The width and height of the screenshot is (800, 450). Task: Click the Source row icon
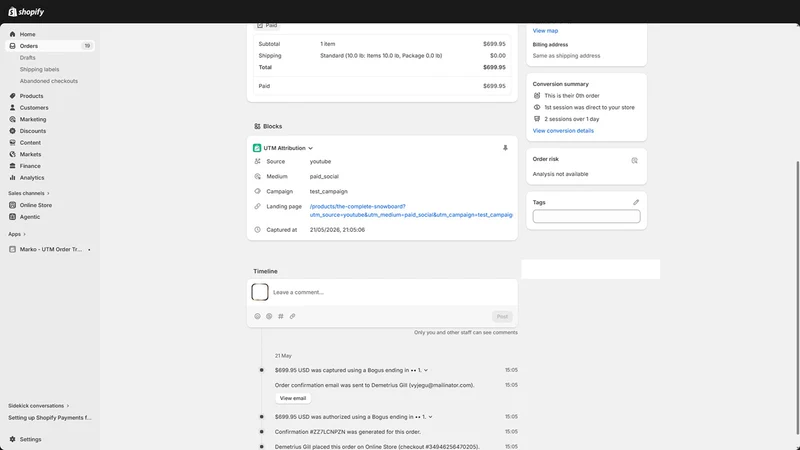(x=257, y=161)
